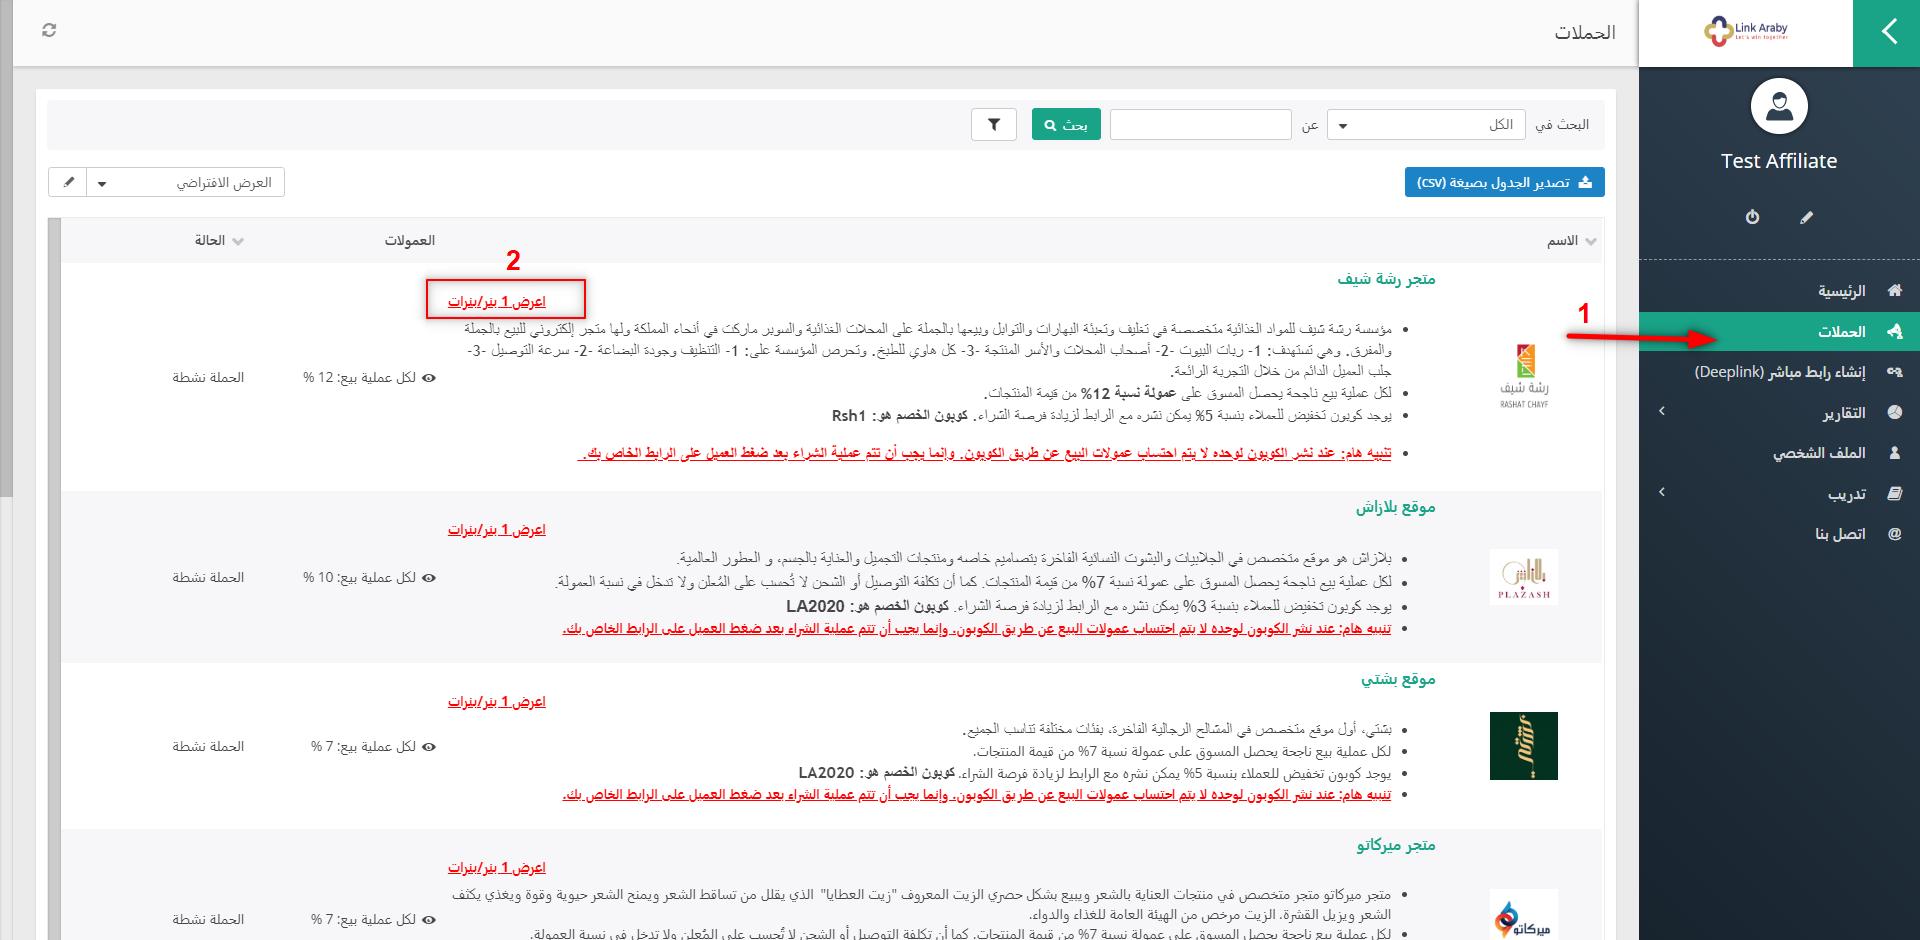Click the Link Araby logo
1920x940 pixels.
1746,32
